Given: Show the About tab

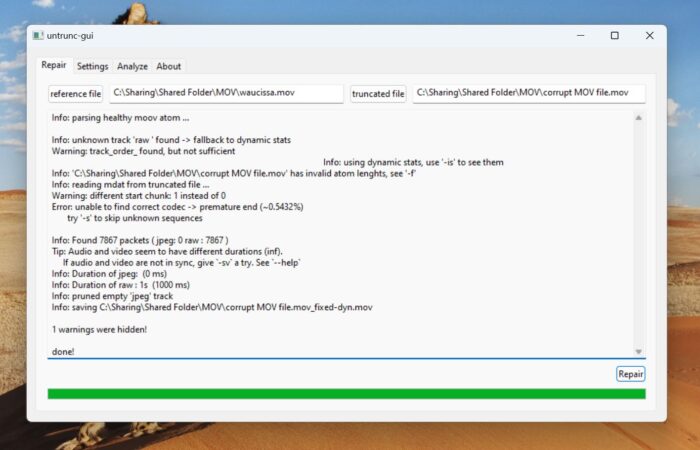Looking at the screenshot, I should (x=169, y=67).
